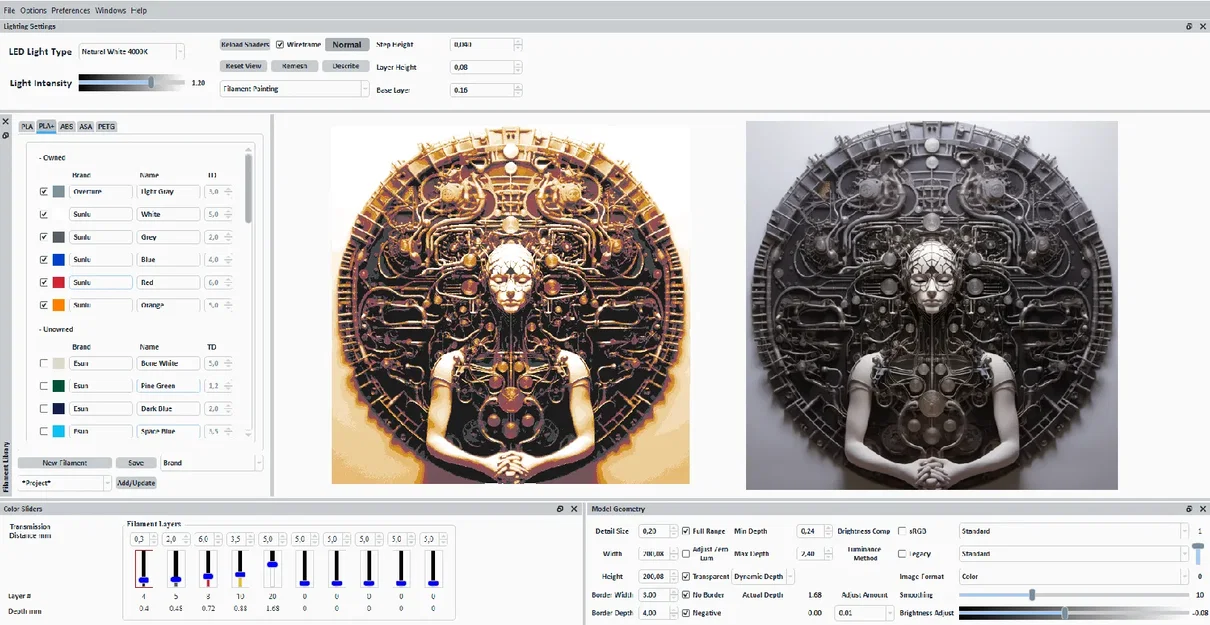The width and height of the screenshot is (1210, 625).
Task: Open the Adjust Amount 0.01 dropdown
Action: [x=863, y=612]
